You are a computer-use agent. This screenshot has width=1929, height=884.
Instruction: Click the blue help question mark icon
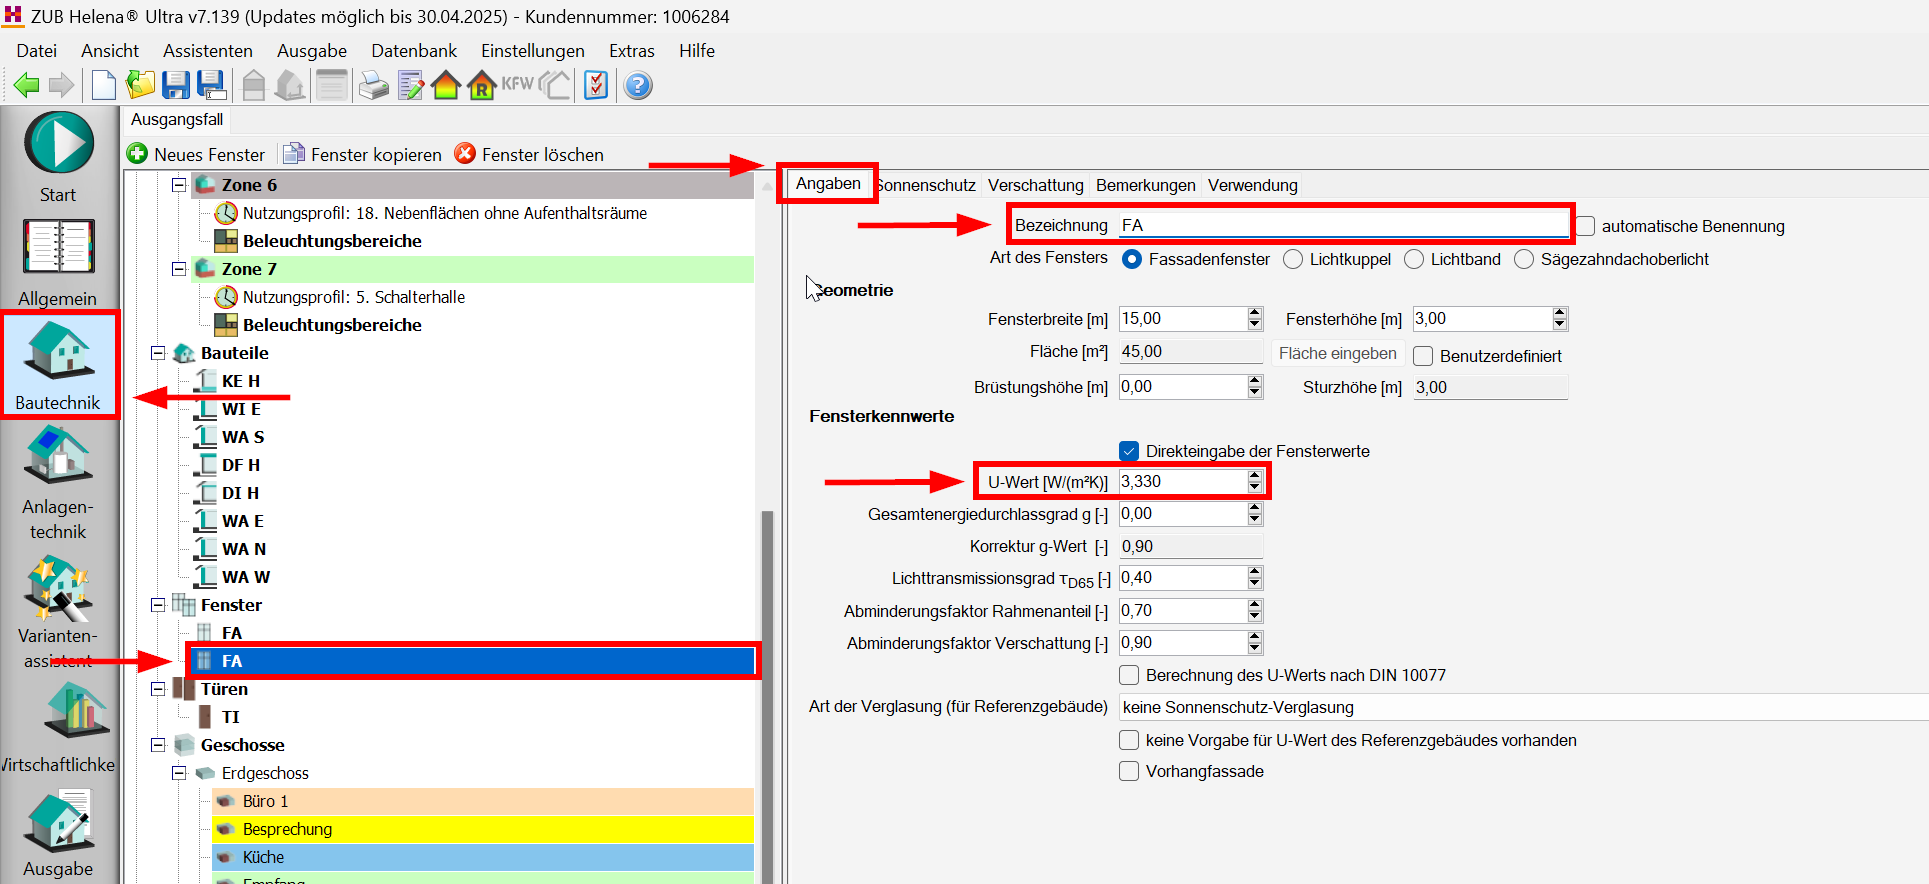pos(638,86)
